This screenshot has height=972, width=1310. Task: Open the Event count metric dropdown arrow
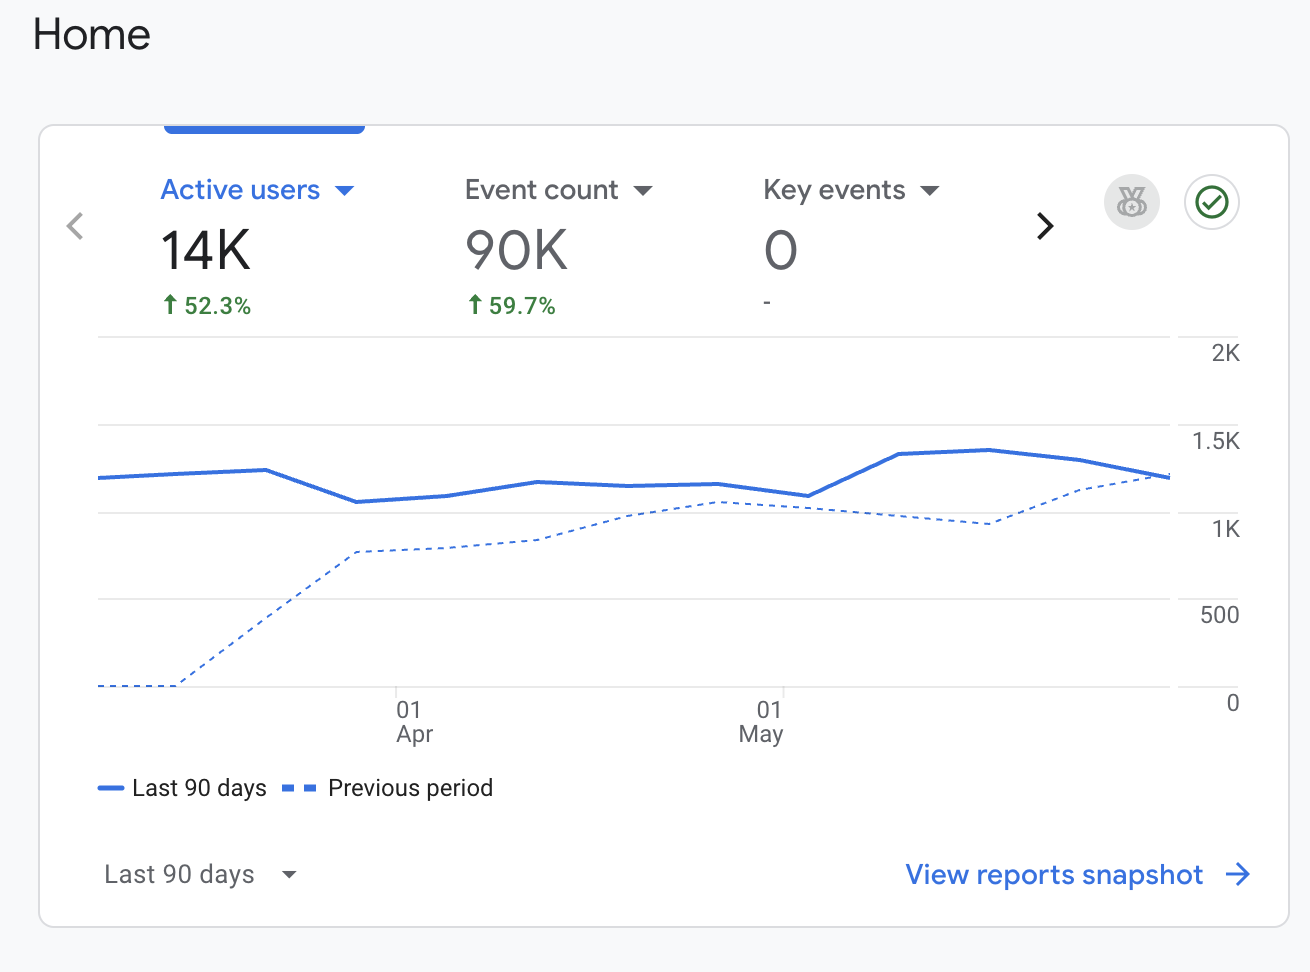[643, 191]
